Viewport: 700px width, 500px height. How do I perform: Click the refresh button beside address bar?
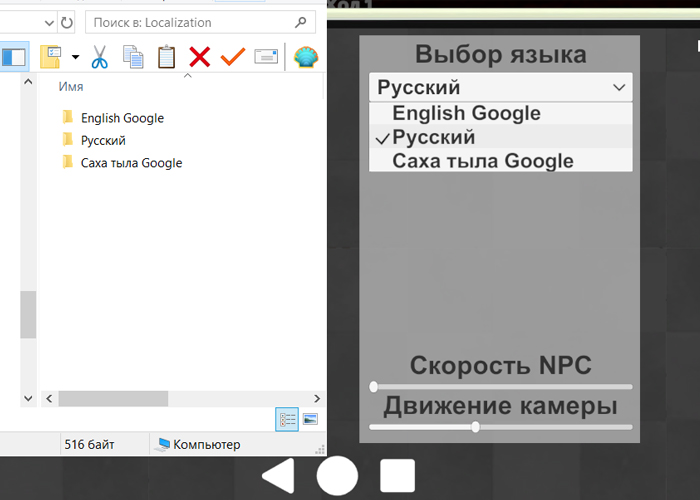(67, 22)
